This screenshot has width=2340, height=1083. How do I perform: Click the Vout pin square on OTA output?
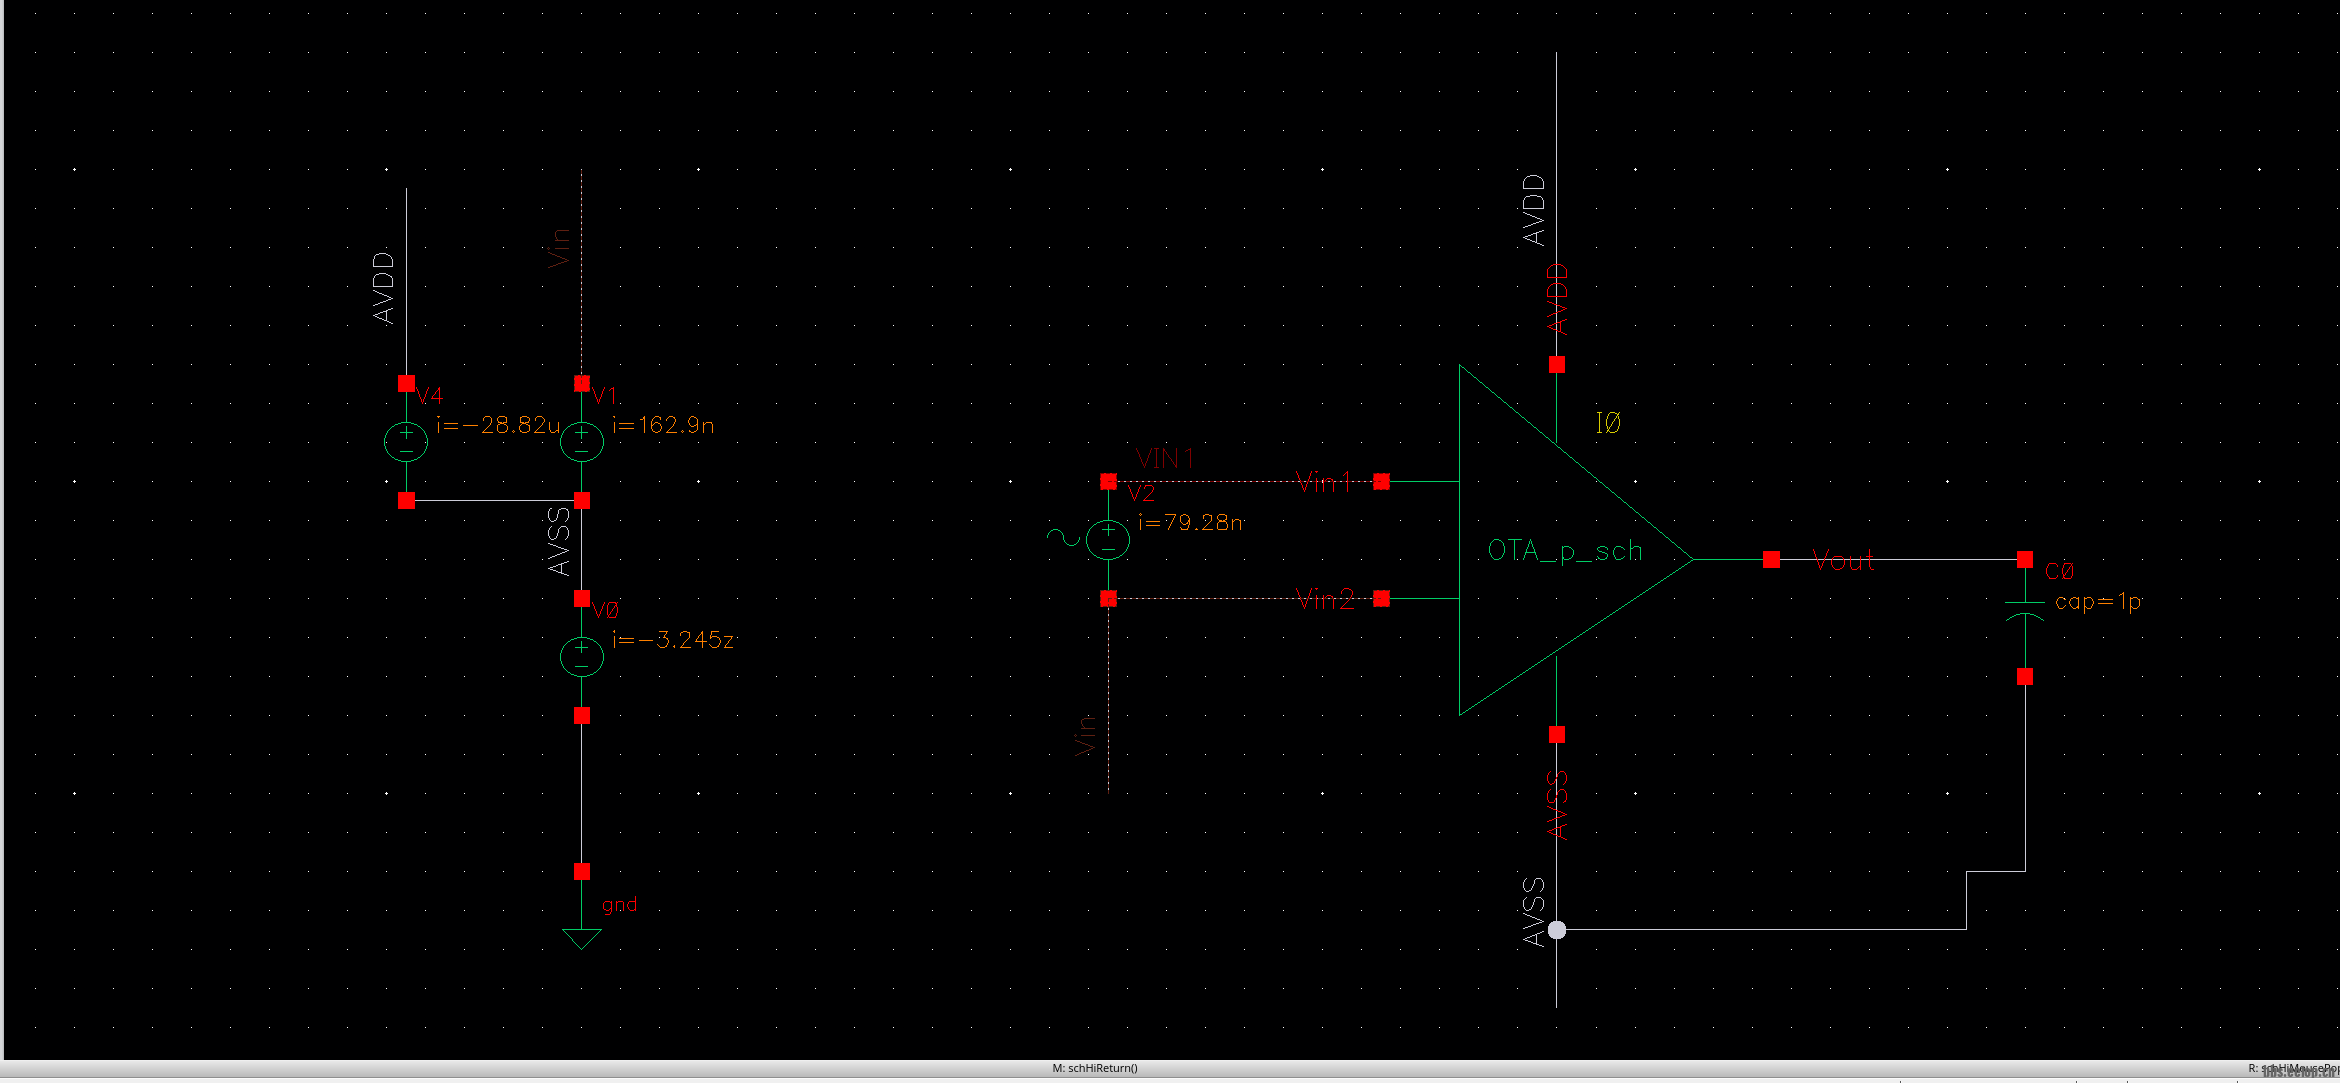[1771, 560]
